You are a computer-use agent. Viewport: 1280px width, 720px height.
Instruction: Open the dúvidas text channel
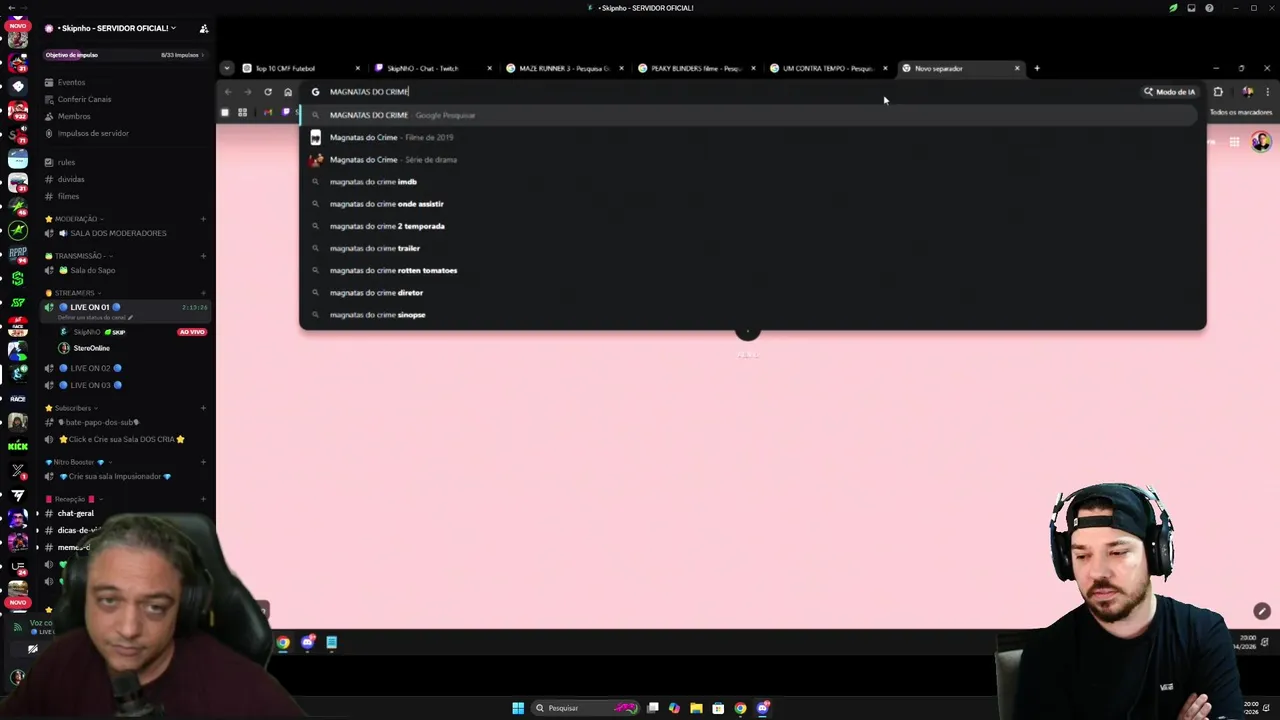pyautogui.click(x=71, y=179)
